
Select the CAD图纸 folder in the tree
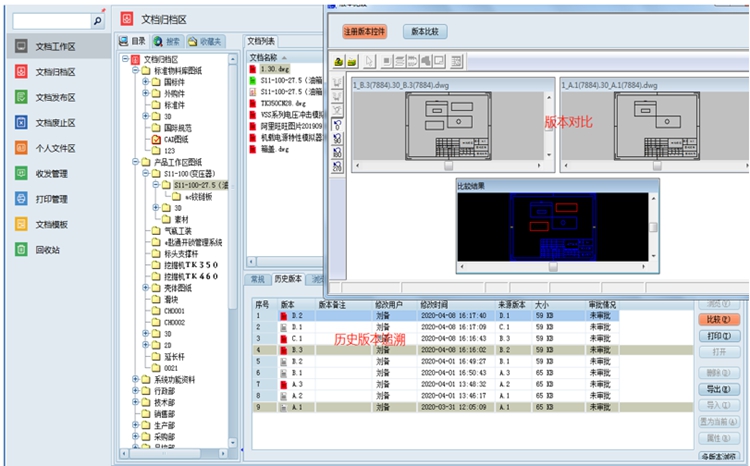point(176,139)
